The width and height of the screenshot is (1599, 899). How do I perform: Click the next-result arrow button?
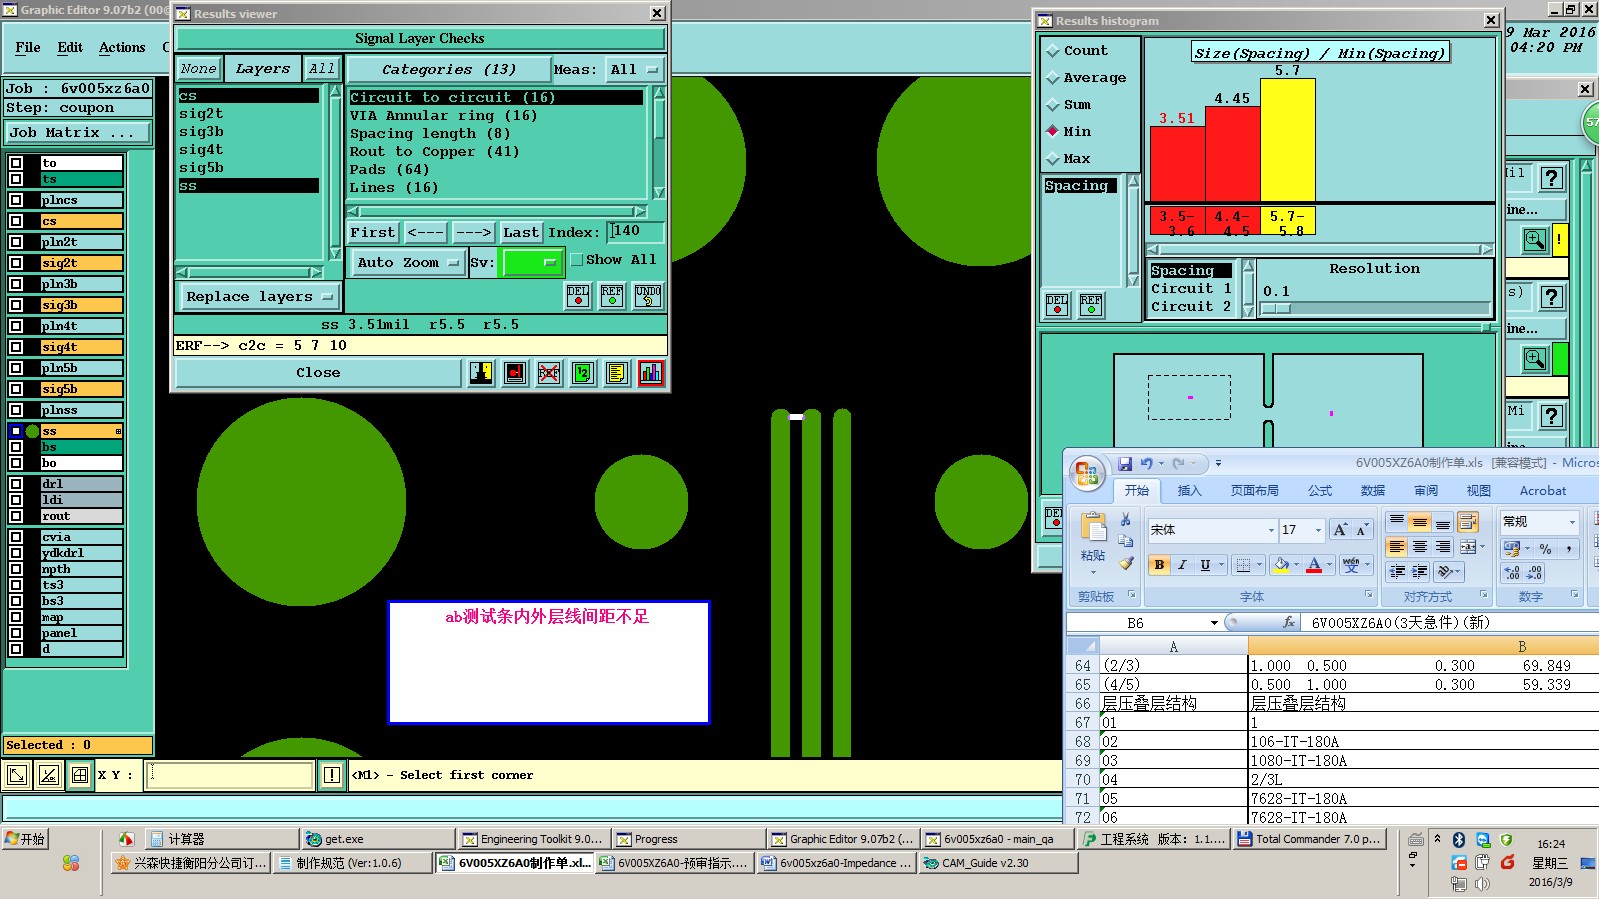point(473,233)
